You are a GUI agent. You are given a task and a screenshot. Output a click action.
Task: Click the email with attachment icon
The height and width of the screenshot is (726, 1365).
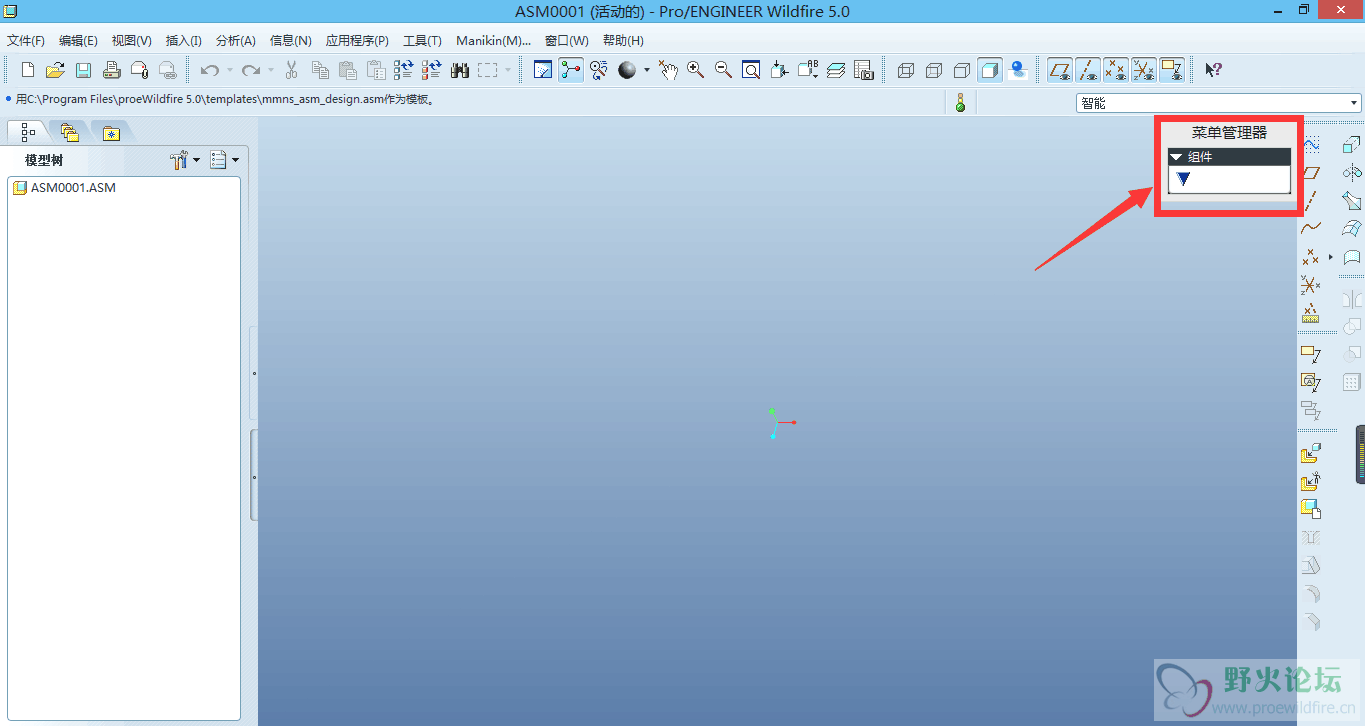point(140,70)
